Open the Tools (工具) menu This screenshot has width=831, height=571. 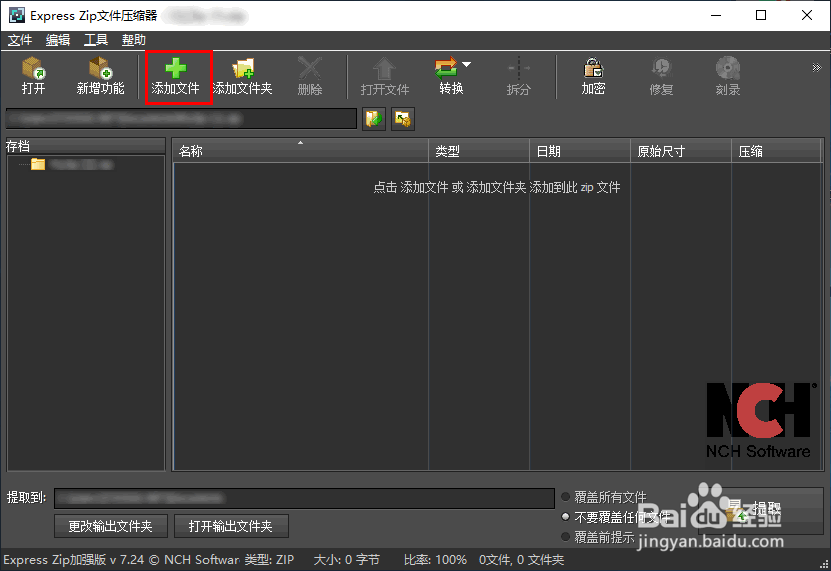tap(96, 40)
